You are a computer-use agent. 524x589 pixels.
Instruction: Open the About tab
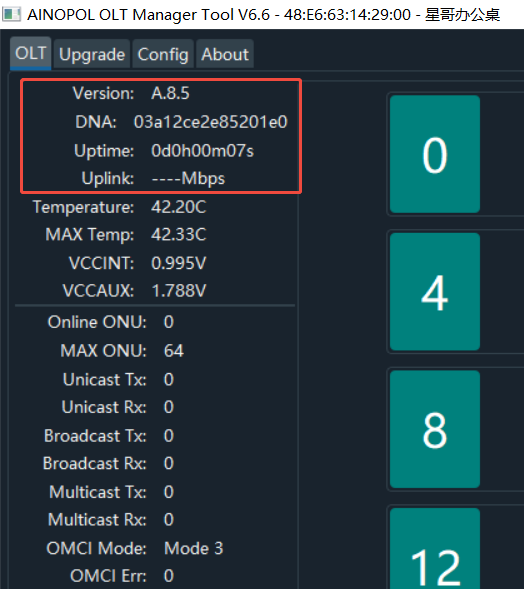click(x=225, y=54)
